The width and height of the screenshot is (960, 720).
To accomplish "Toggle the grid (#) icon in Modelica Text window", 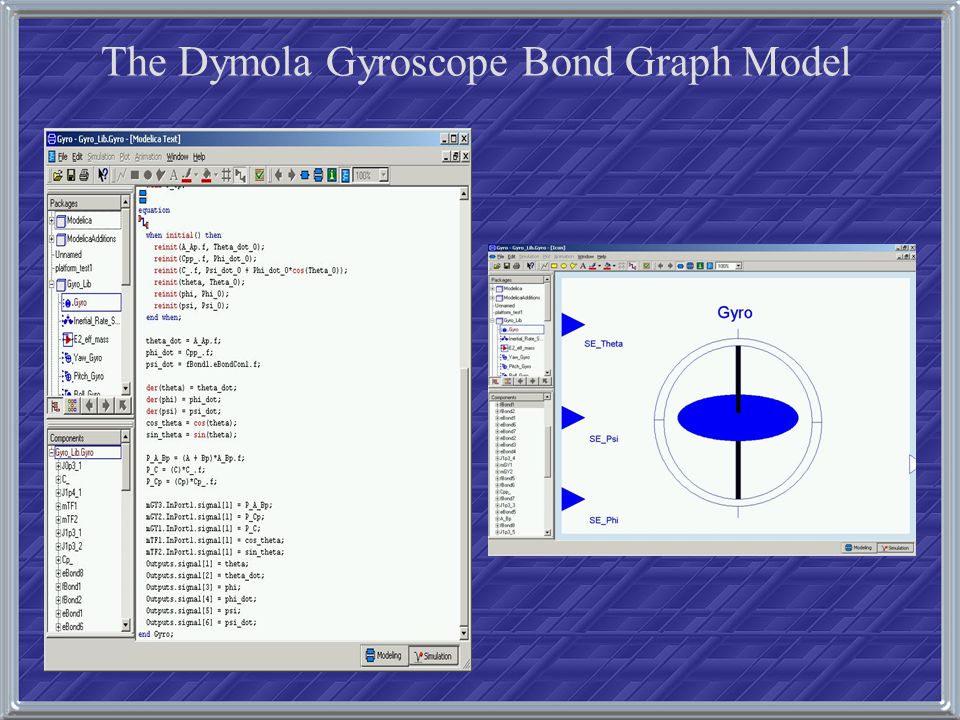I will tap(226, 176).
